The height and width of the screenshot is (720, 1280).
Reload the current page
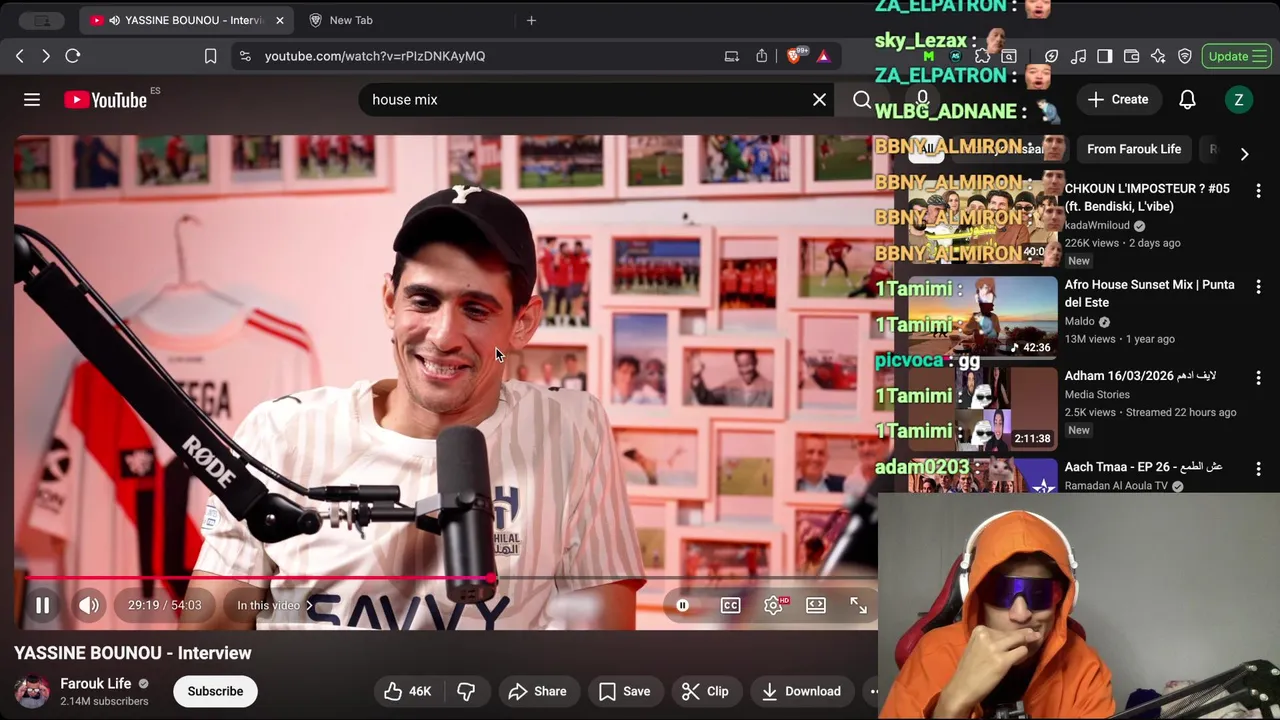point(73,56)
